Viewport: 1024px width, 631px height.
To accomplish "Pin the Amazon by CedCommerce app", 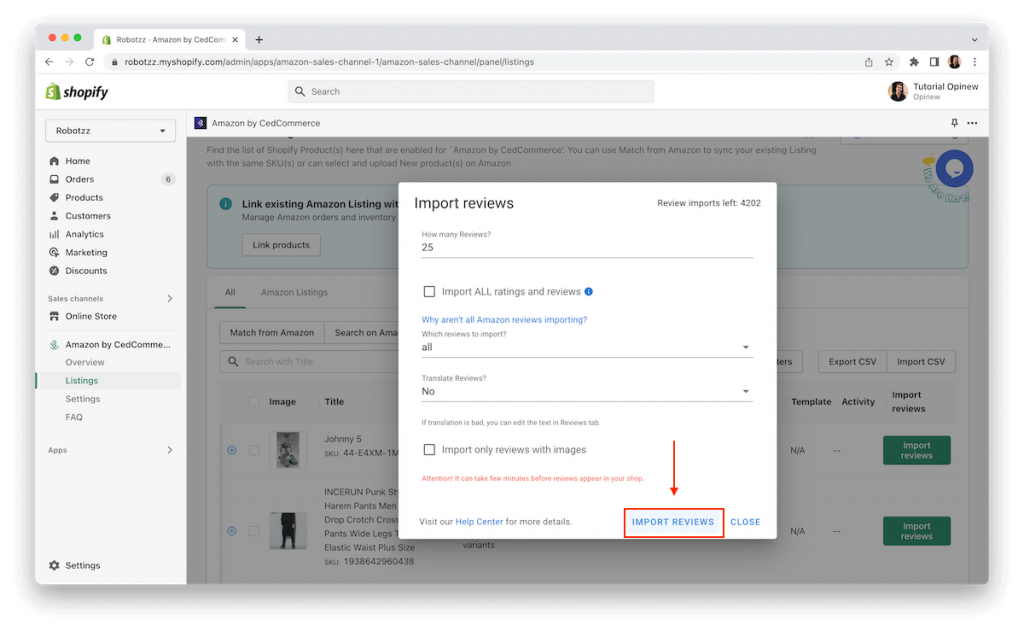I will coord(954,123).
